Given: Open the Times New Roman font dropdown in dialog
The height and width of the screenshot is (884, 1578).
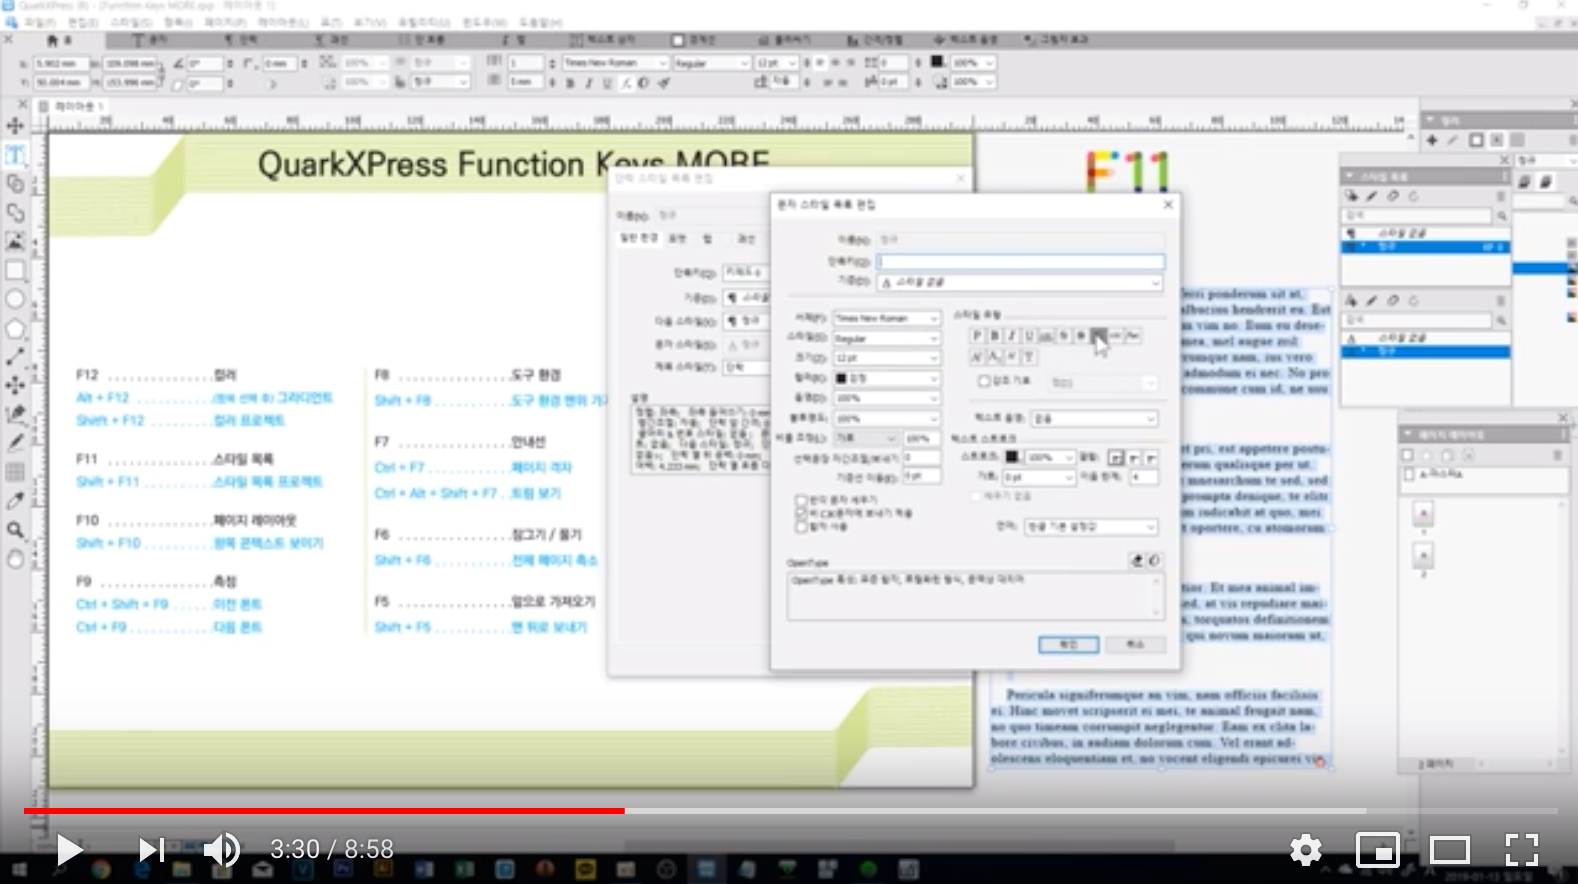Looking at the screenshot, I should point(887,318).
